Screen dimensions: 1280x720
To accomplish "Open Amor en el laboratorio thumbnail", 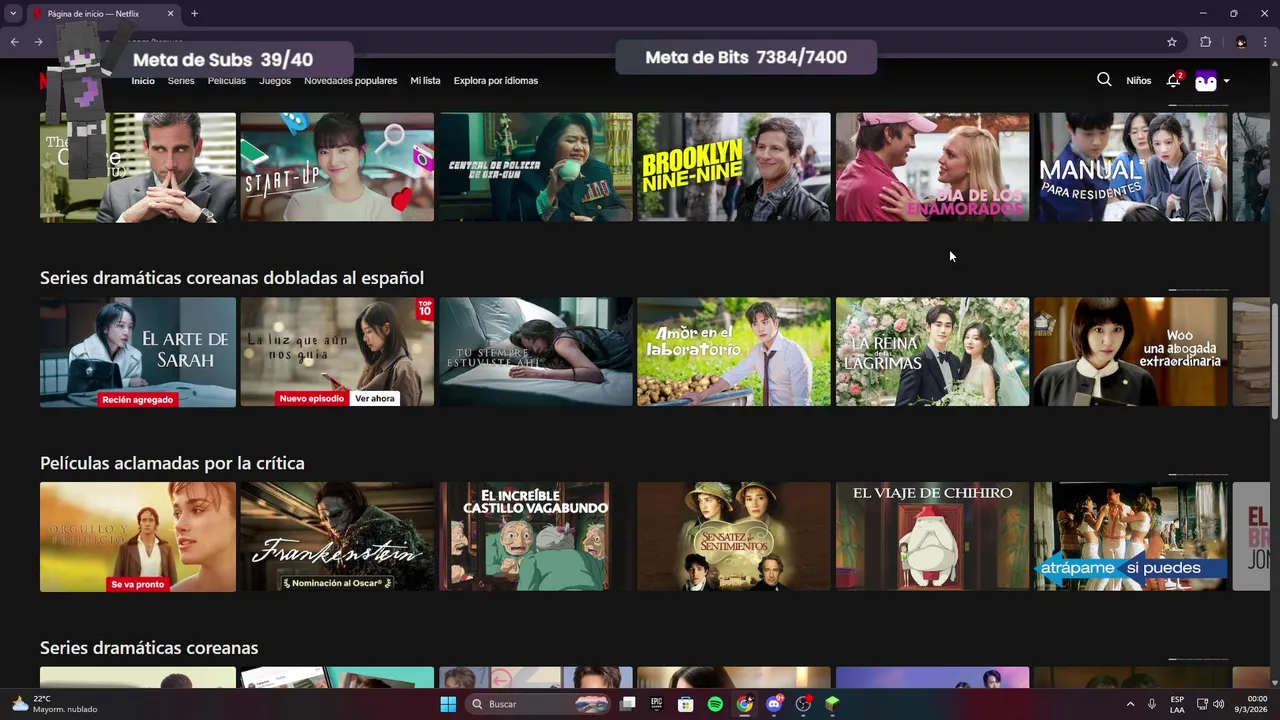I will [x=734, y=352].
